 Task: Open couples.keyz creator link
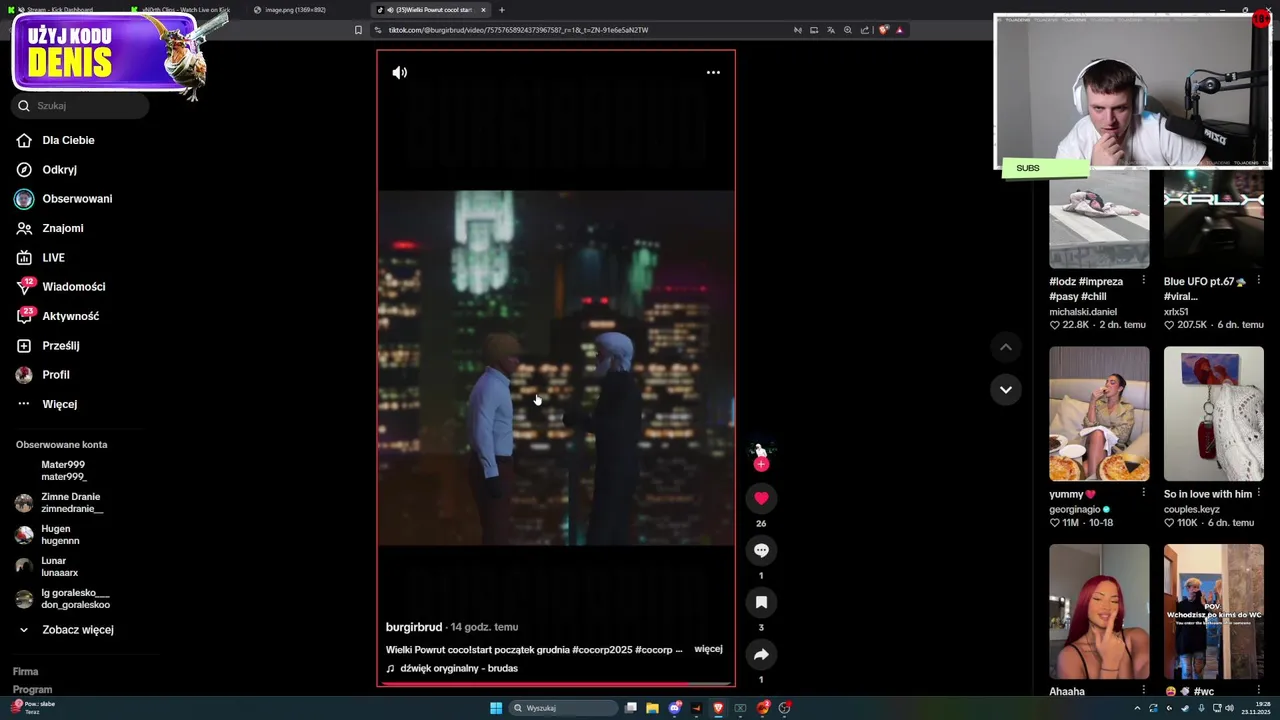pyautogui.click(x=1192, y=509)
